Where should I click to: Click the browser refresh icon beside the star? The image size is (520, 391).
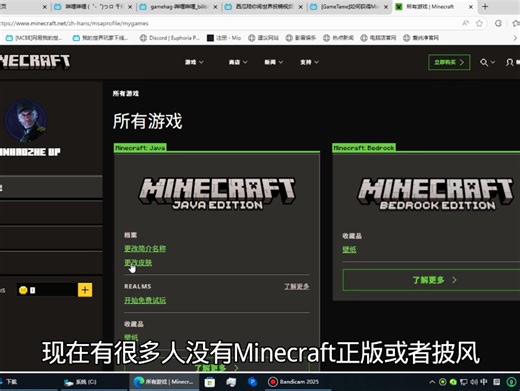(x=498, y=23)
